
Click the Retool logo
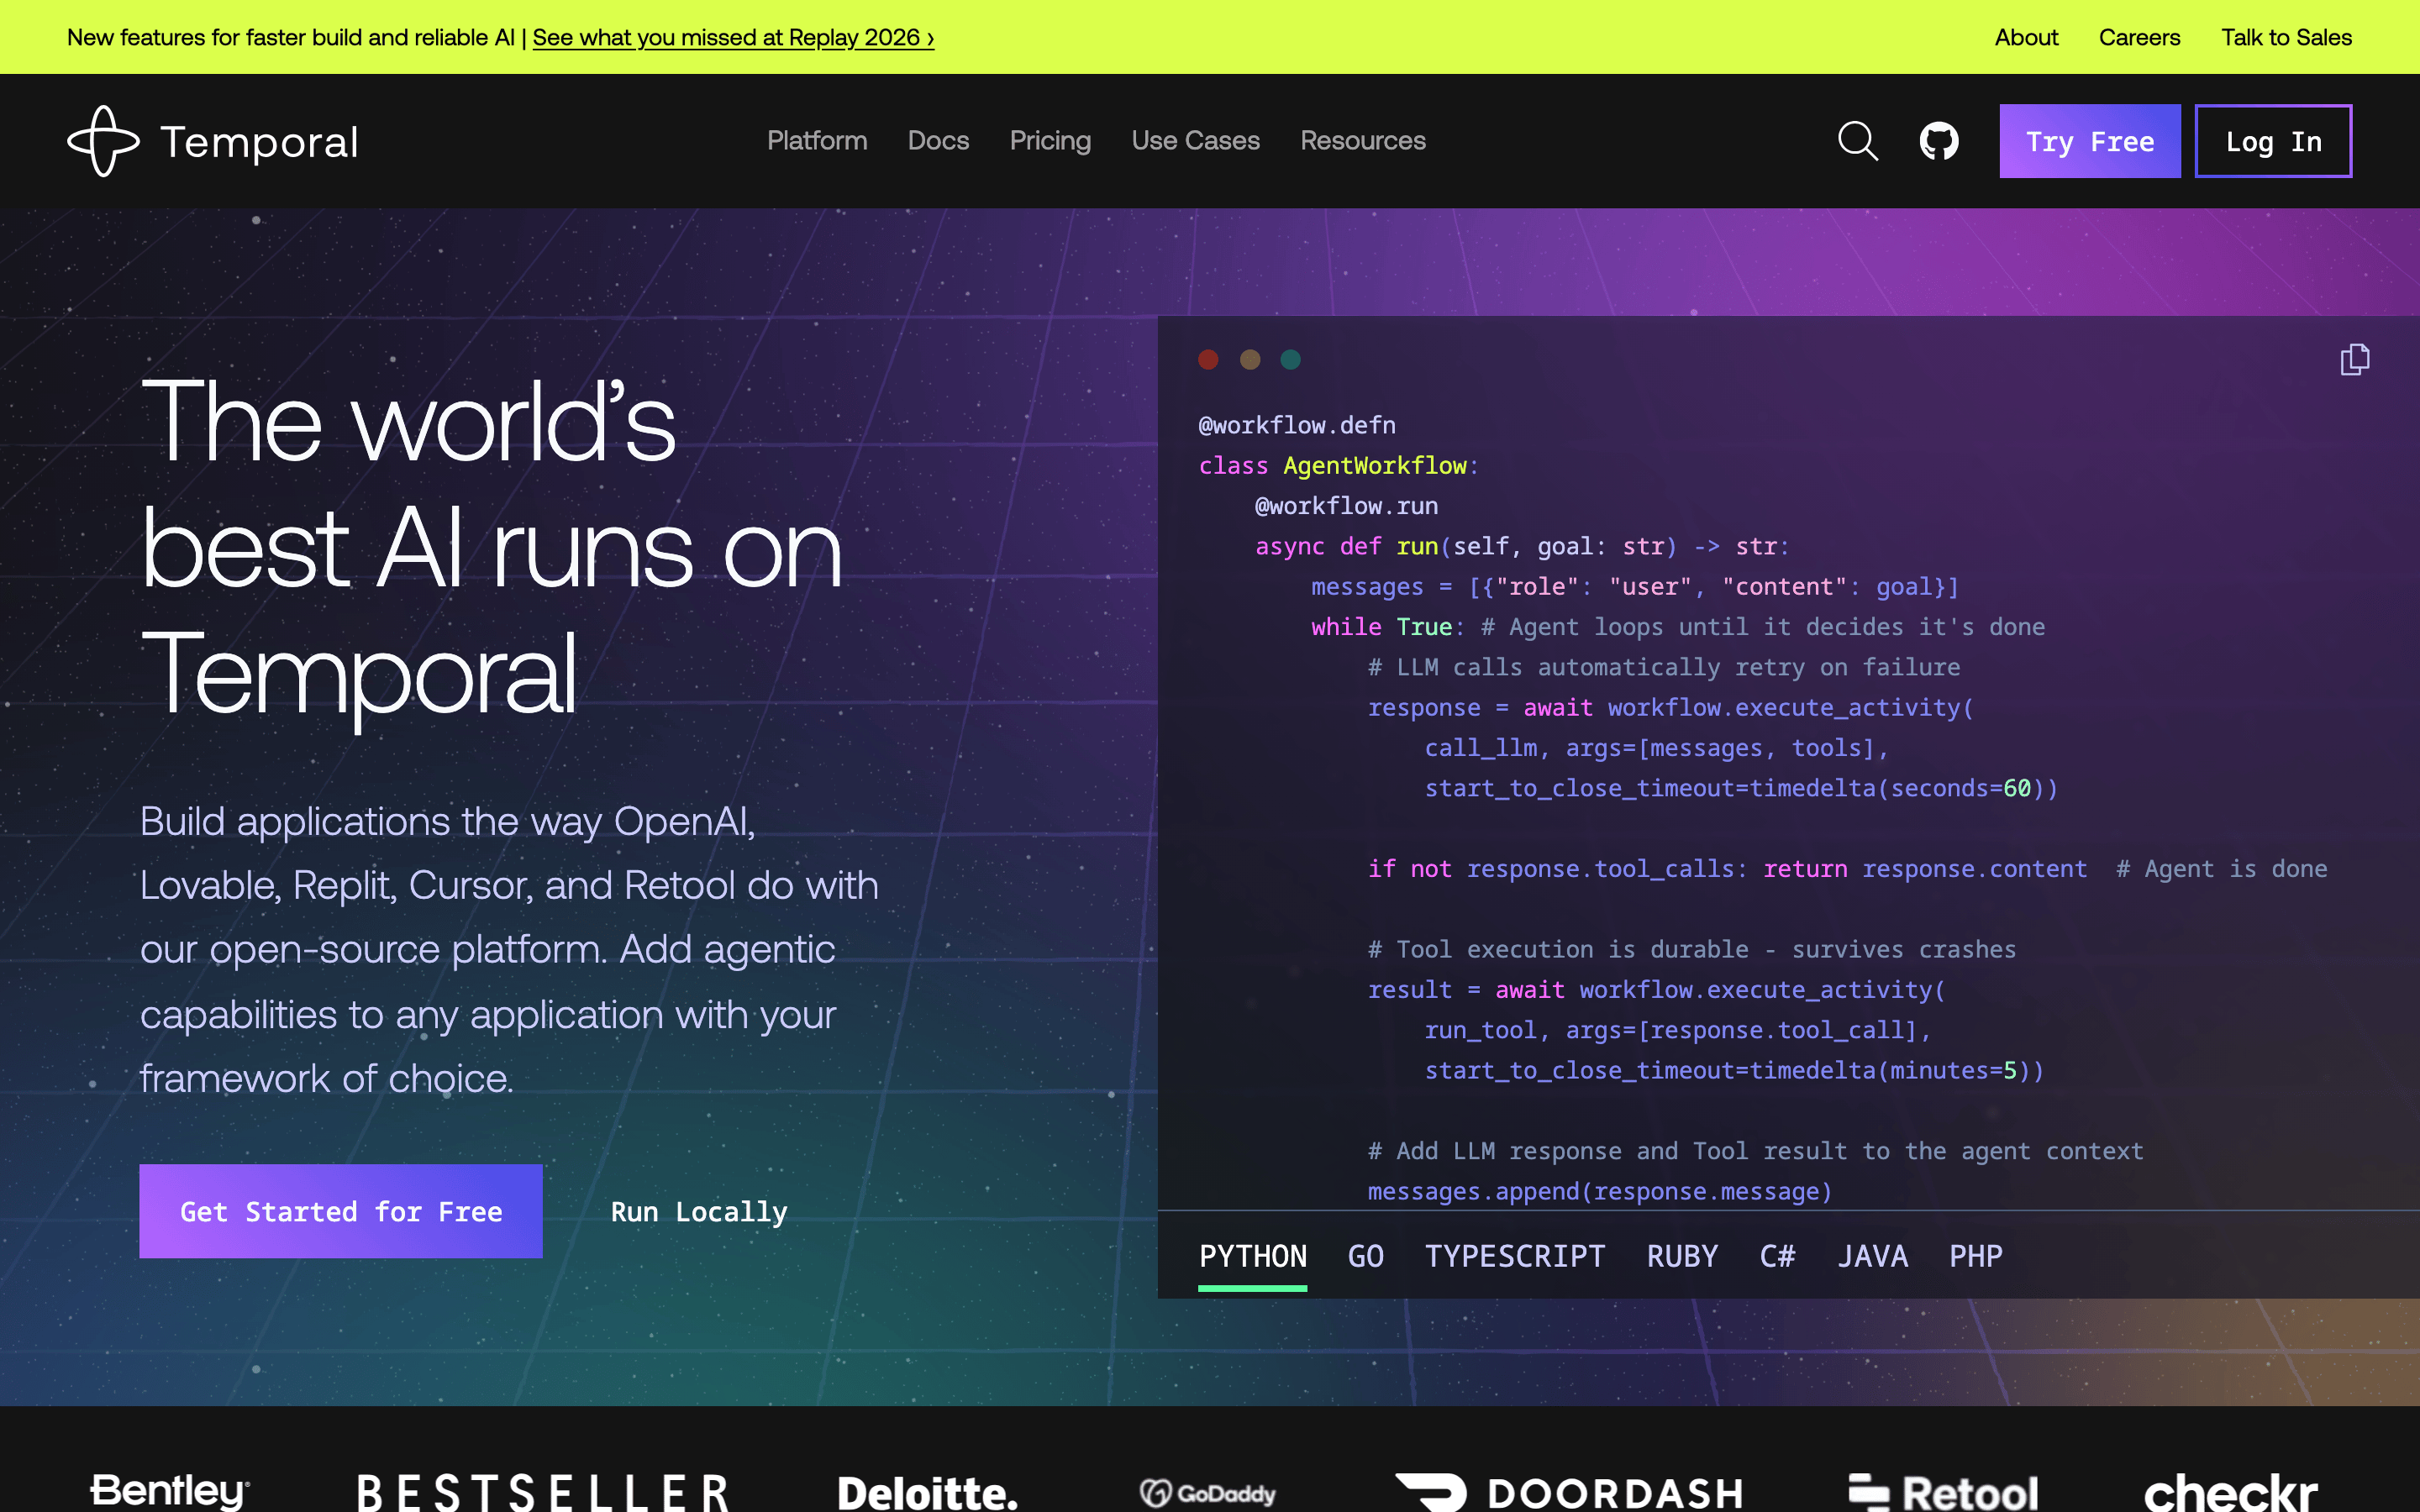[1942, 1492]
